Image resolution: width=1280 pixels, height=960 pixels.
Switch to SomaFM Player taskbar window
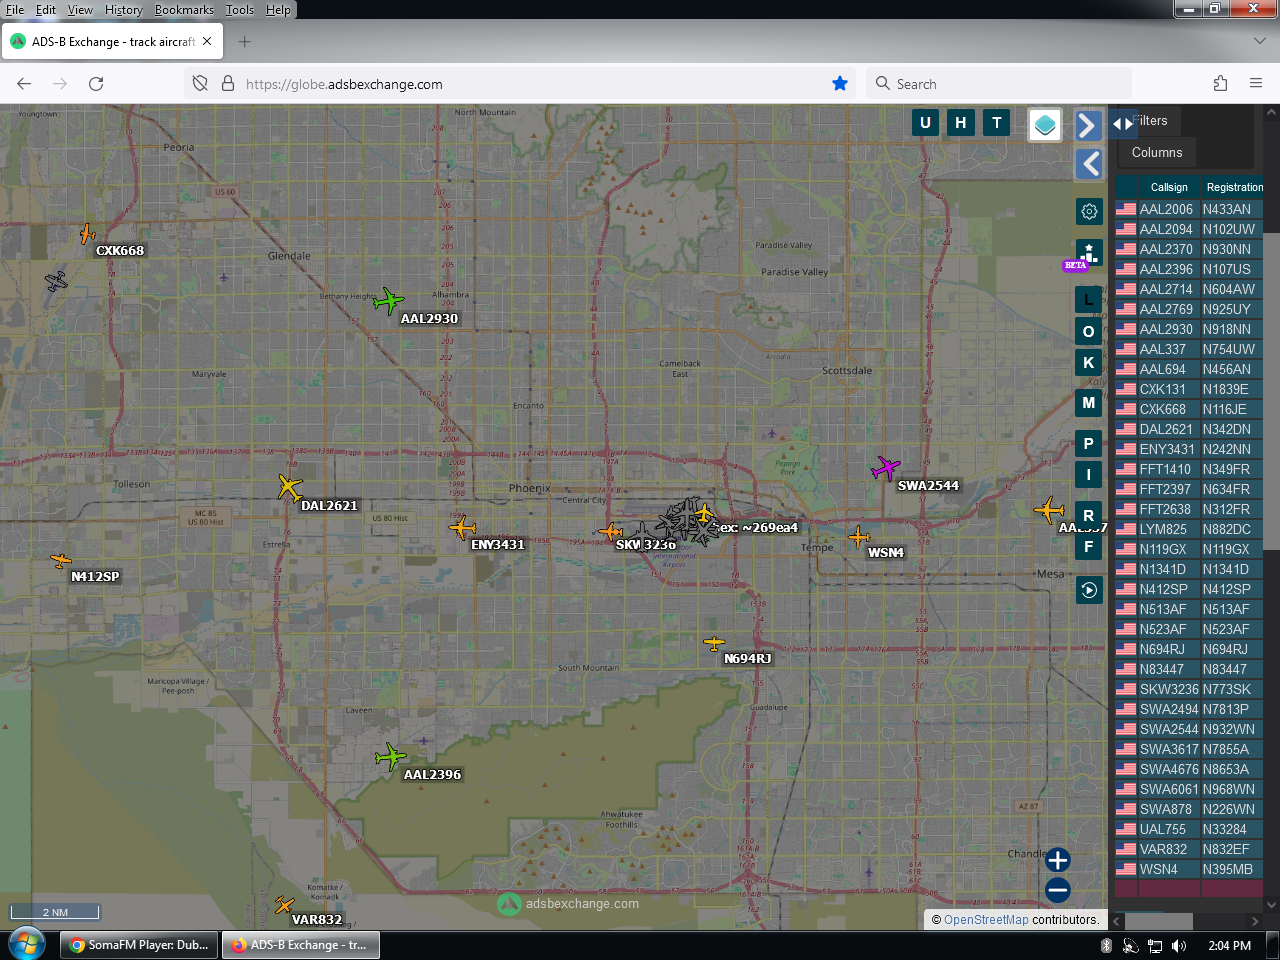point(139,945)
